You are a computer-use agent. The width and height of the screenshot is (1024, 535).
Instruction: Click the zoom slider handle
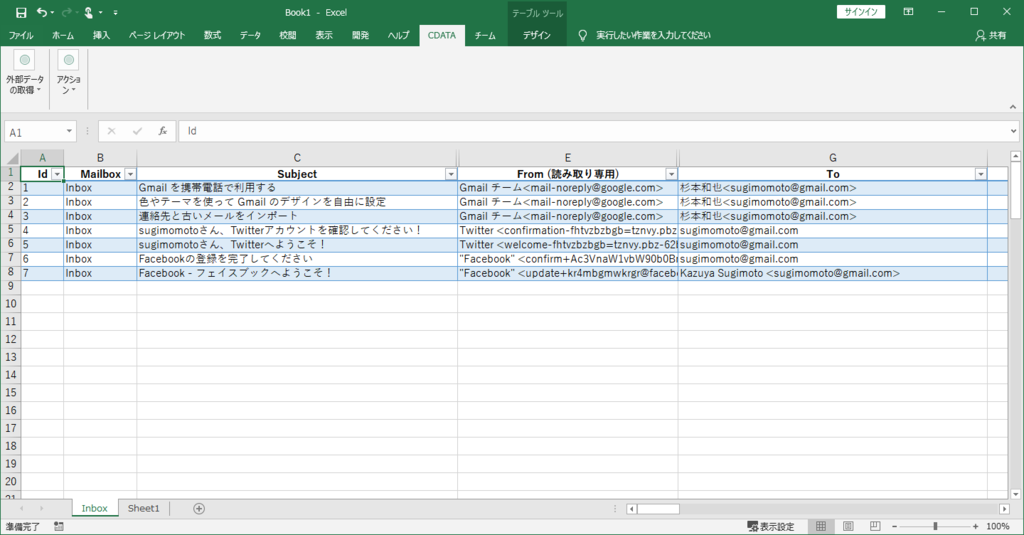[x=935, y=526]
